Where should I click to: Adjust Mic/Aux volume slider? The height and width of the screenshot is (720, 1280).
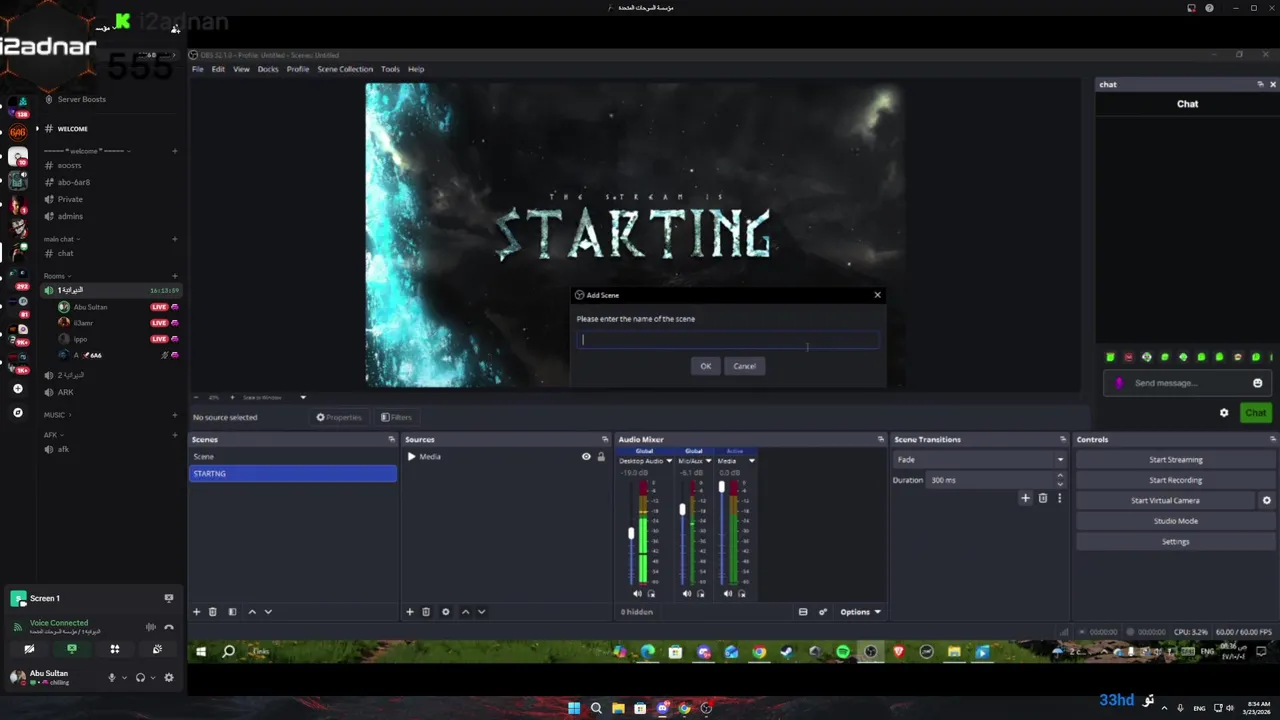coord(683,510)
